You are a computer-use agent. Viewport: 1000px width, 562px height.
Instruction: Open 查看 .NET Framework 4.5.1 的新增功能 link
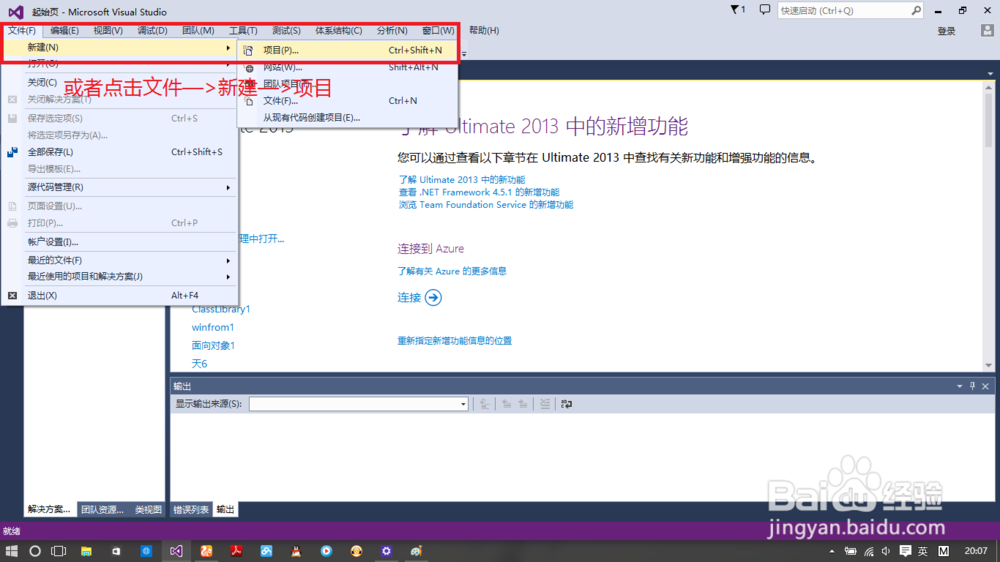click(x=479, y=192)
